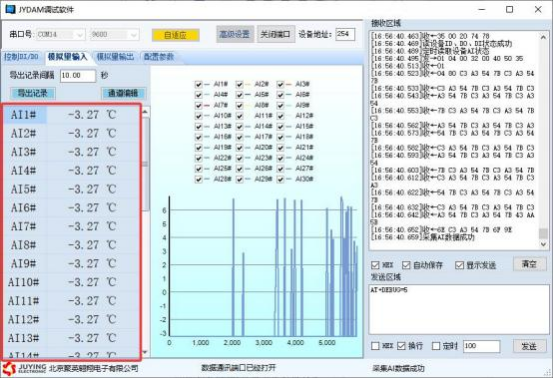554x378 pixels.
Task: Click the export interval field showing 10.00
Action: pyautogui.click(x=78, y=76)
